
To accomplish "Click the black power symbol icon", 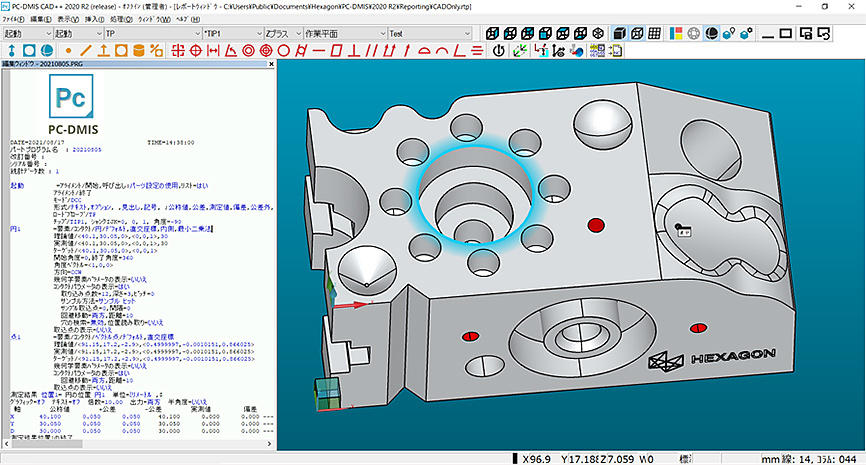I will (499, 51).
